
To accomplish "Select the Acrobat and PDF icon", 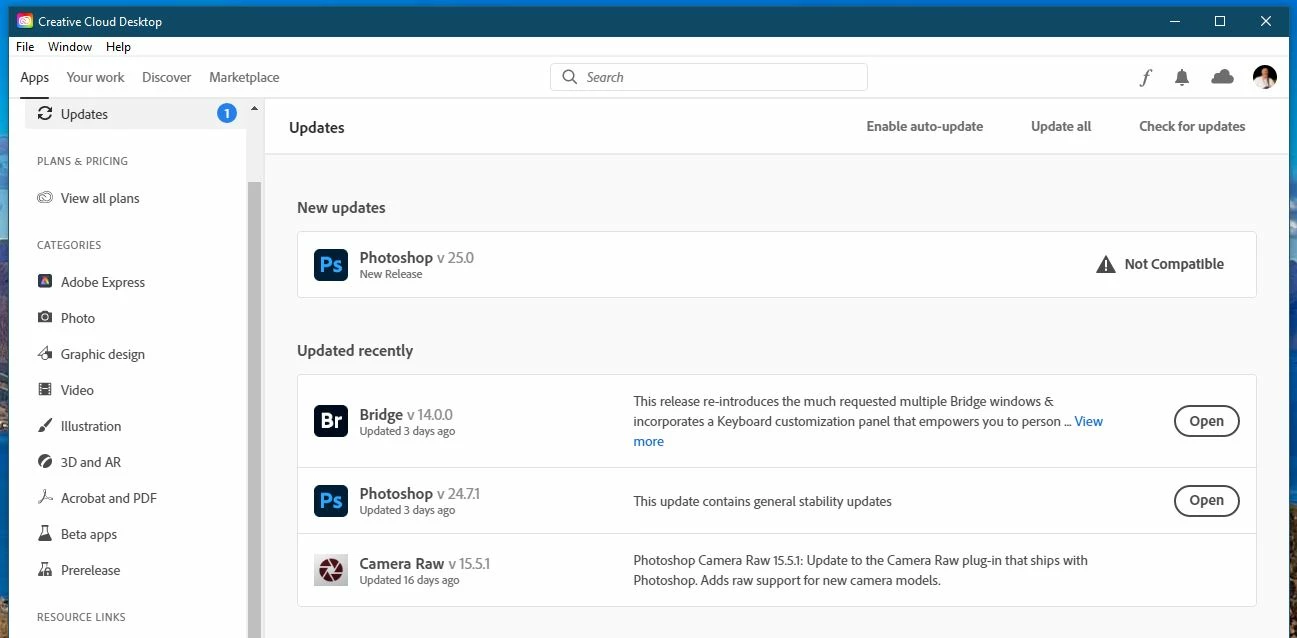I will tap(45, 498).
